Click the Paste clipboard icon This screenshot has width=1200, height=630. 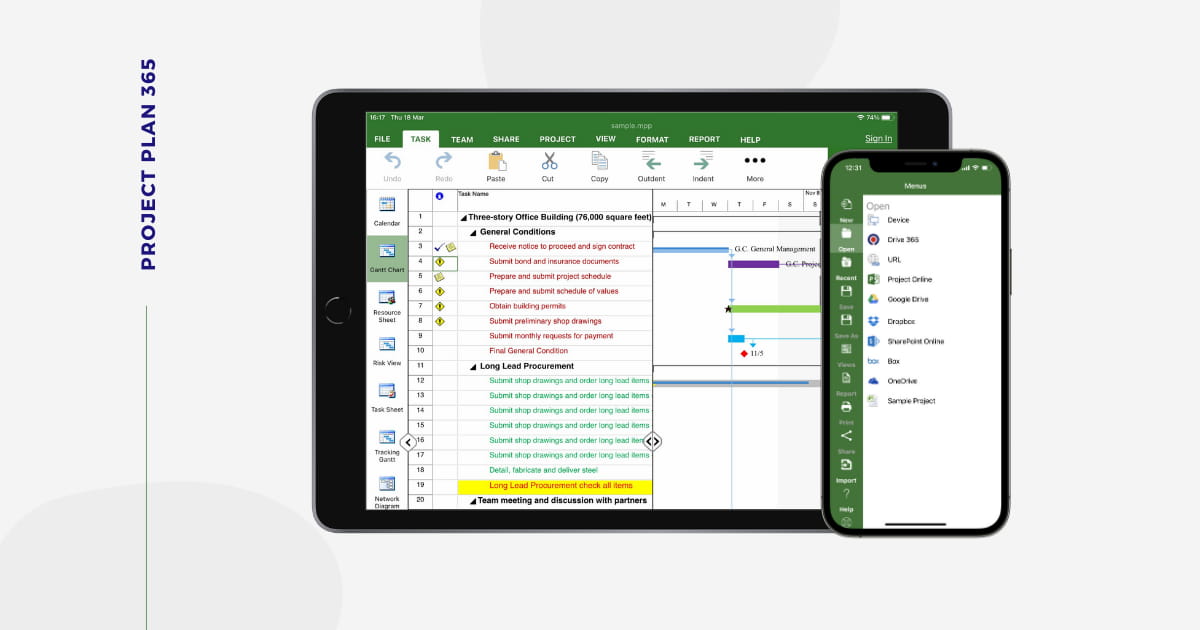496,161
